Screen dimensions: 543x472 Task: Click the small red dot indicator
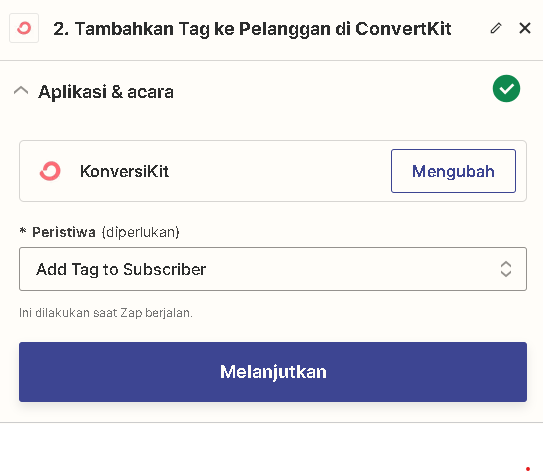(528, 469)
